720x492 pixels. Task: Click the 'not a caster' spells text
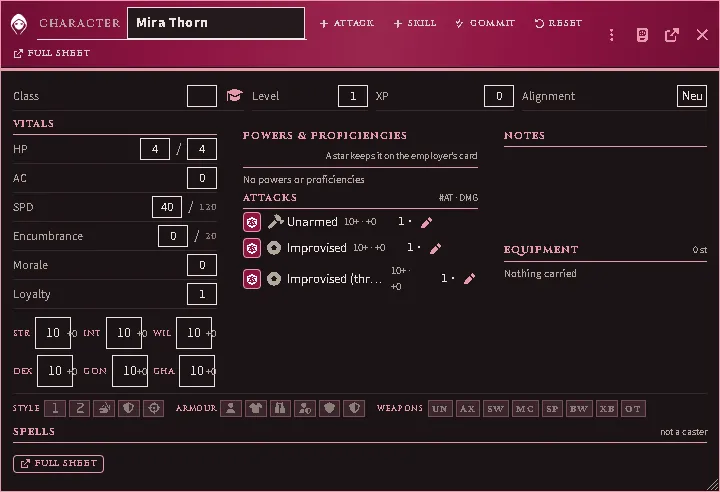coord(684,432)
